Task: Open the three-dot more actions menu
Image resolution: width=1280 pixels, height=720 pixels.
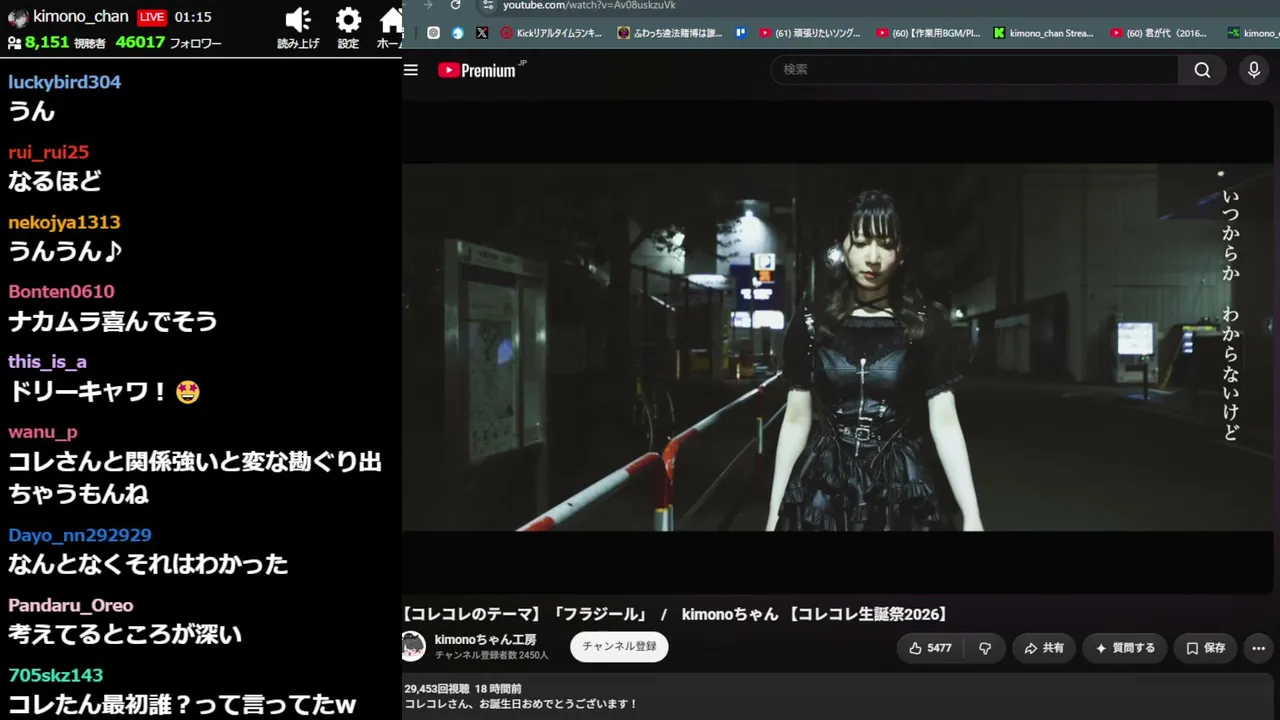Action: click(x=1258, y=648)
